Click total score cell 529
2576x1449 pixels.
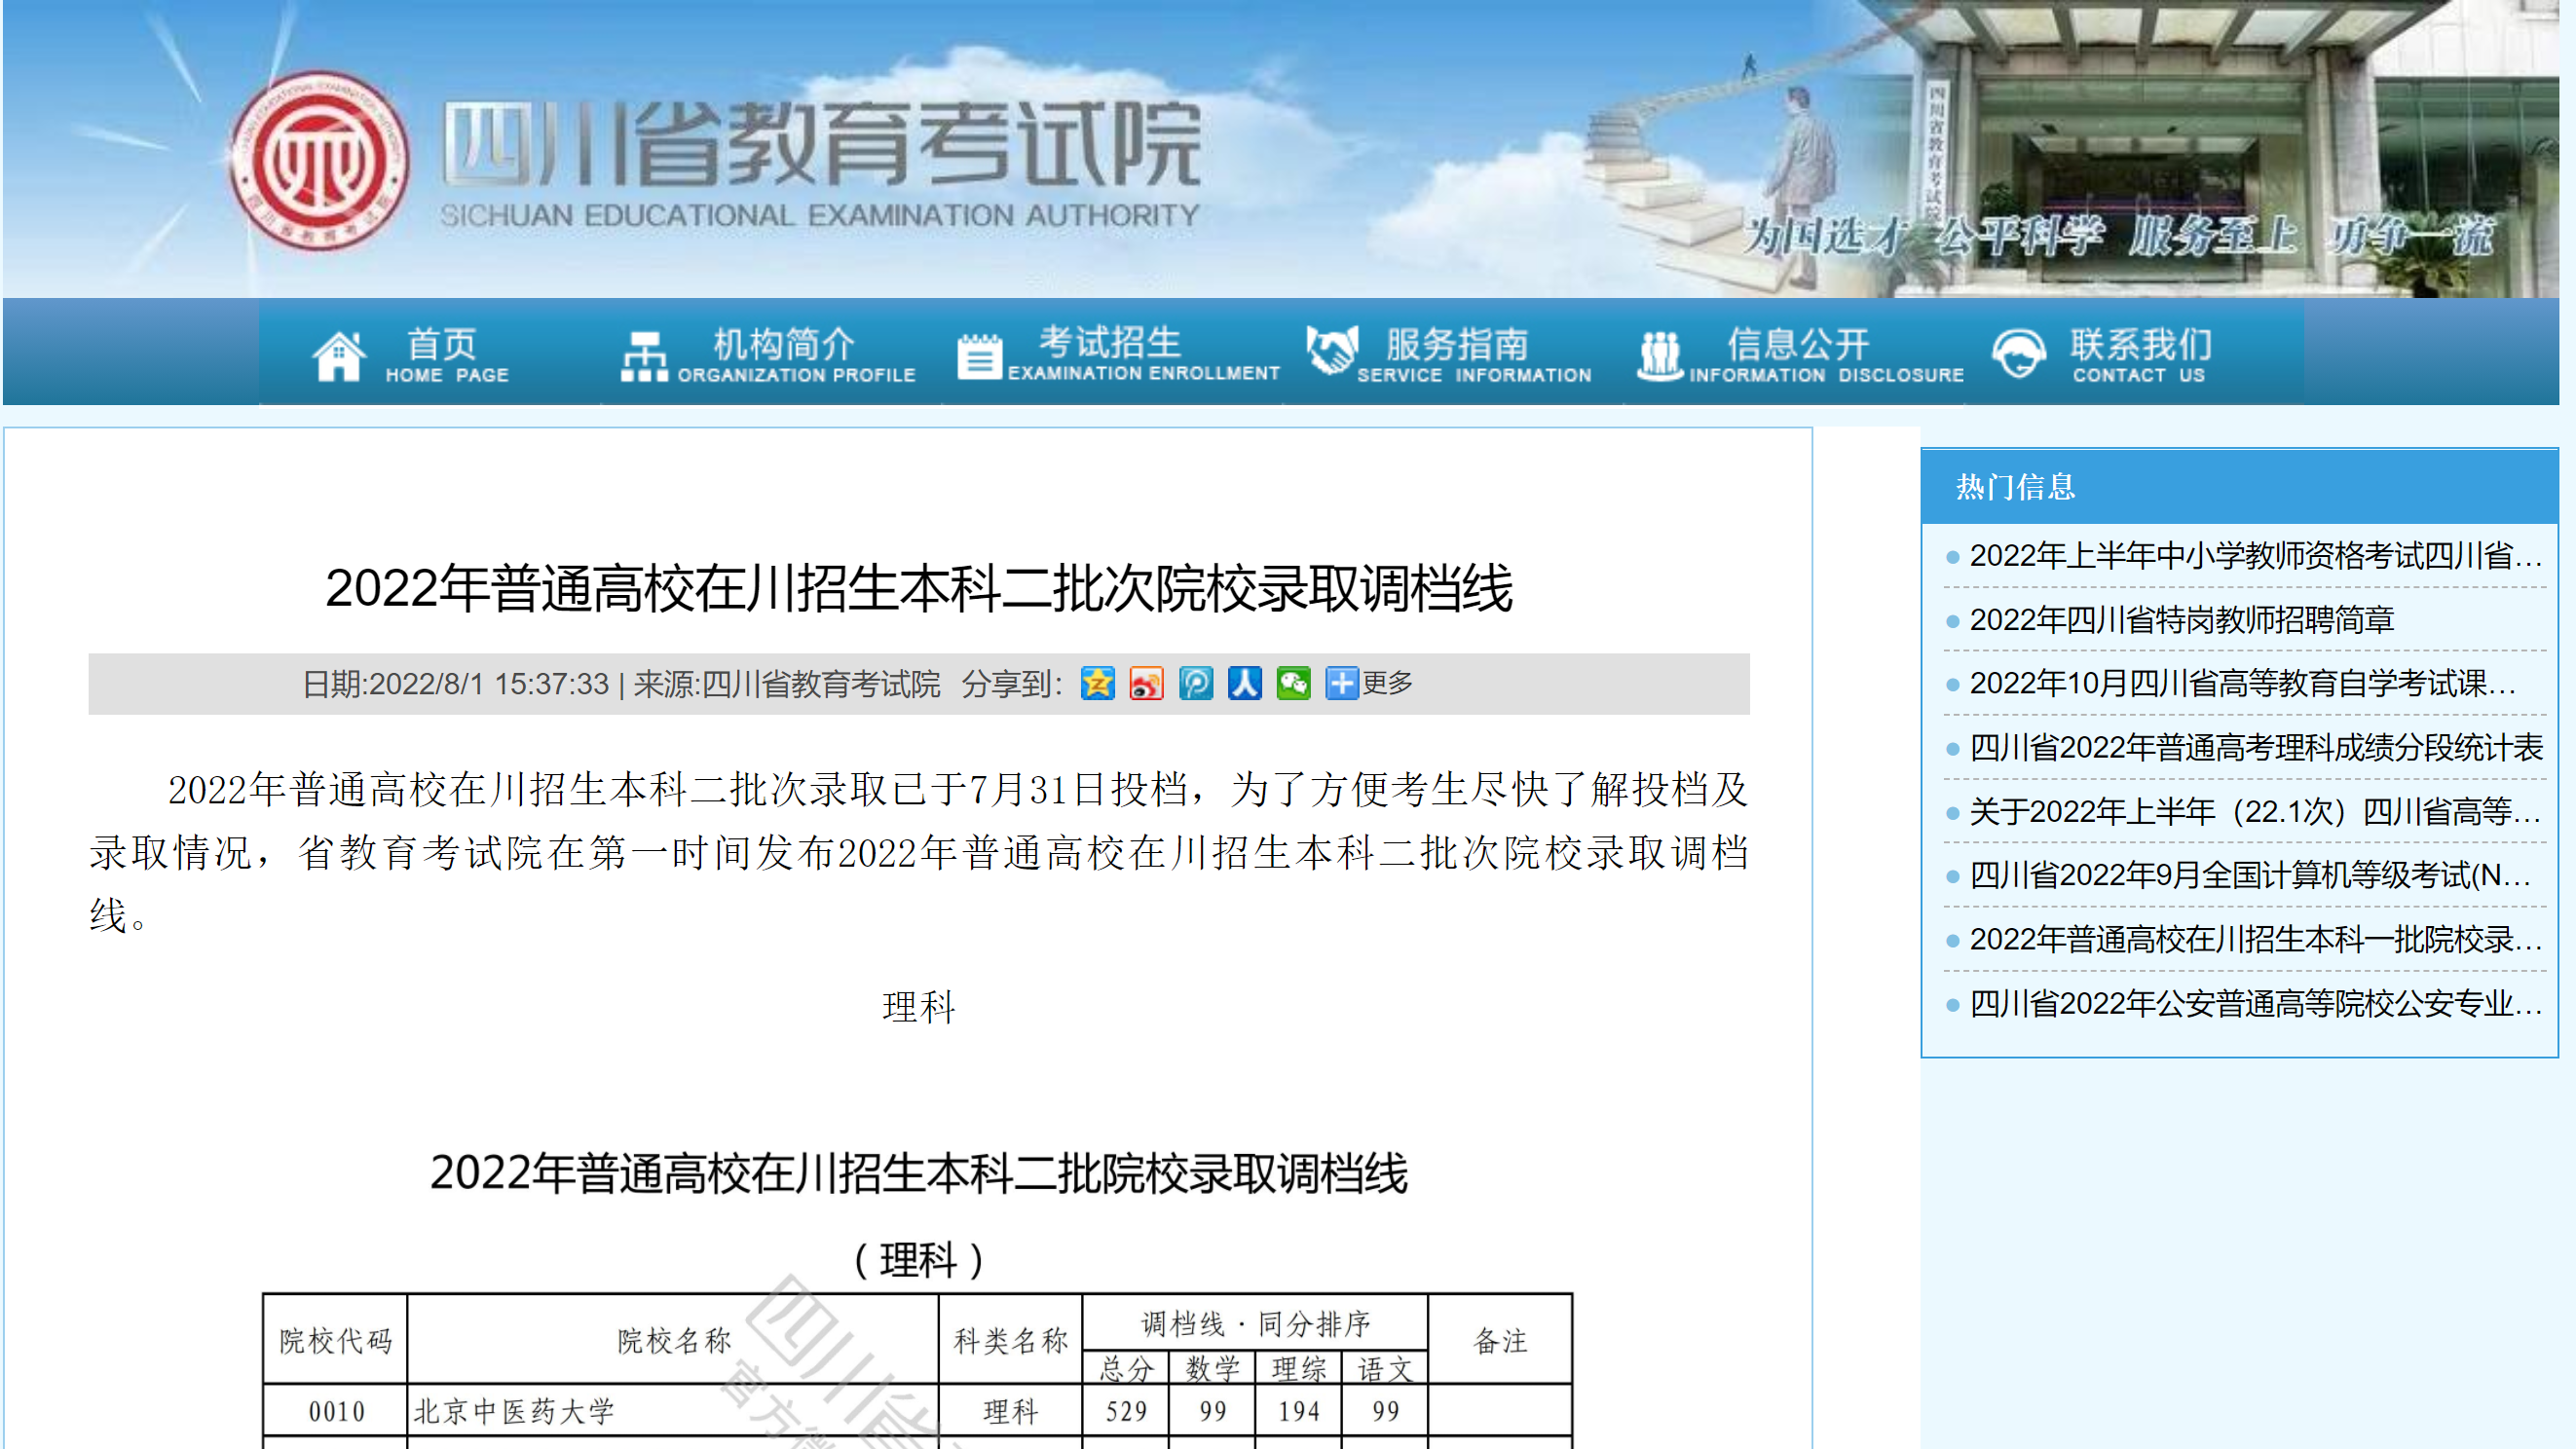click(x=1127, y=1412)
